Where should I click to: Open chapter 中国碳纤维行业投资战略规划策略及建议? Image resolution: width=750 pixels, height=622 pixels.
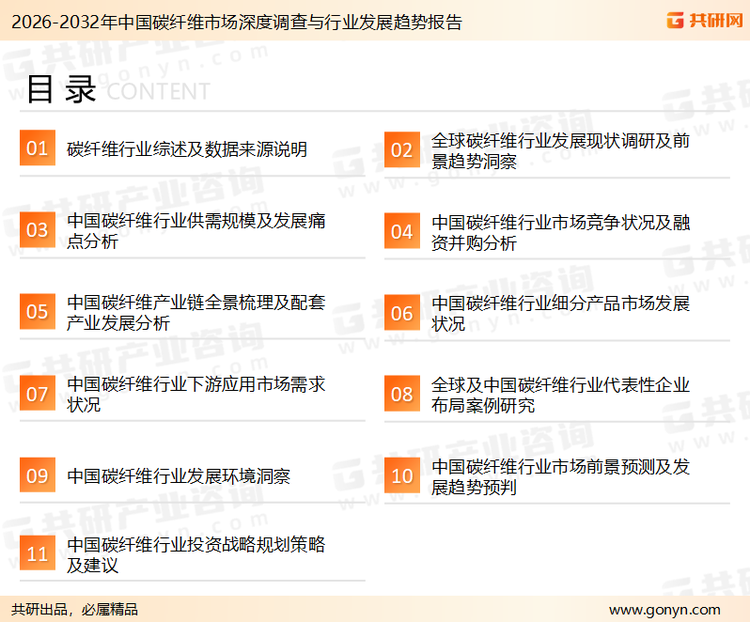click(196, 555)
